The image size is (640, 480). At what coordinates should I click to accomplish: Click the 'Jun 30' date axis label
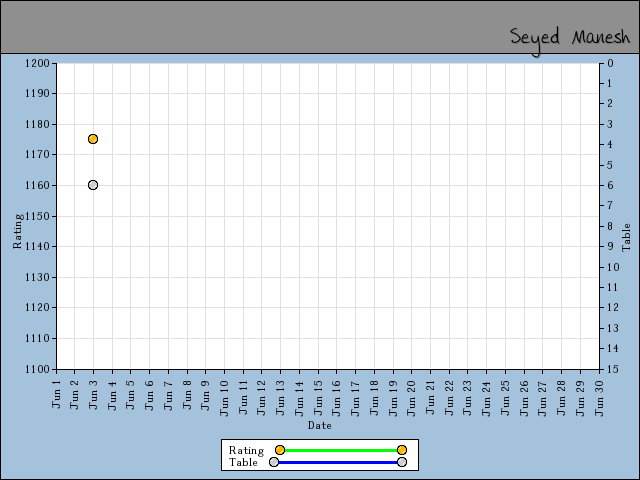tap(599, 398)
